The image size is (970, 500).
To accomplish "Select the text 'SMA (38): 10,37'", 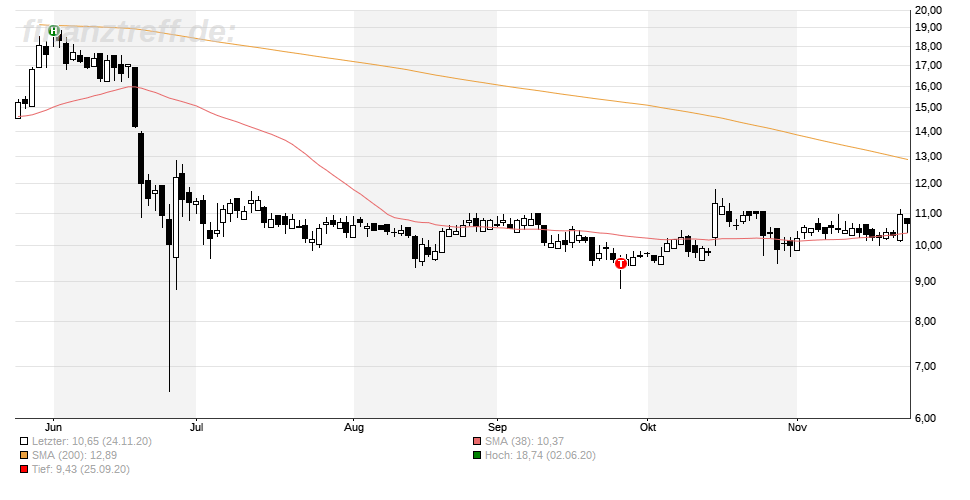I will [524, 442].
